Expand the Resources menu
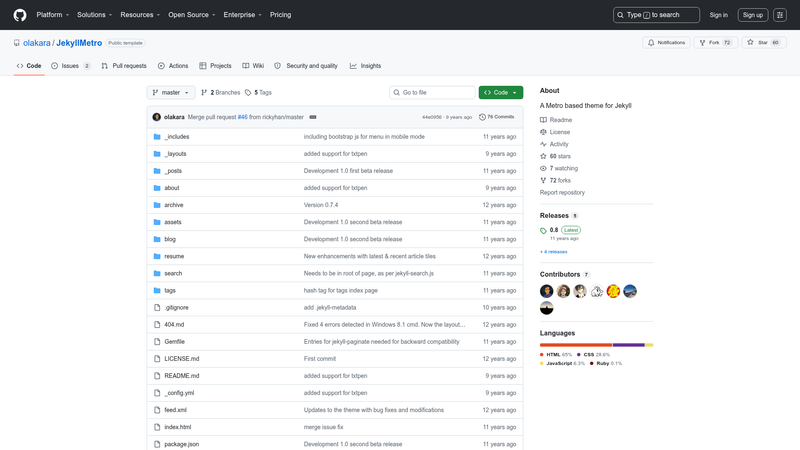The height and width of the screenshot is (450, 800). [140, 15]
